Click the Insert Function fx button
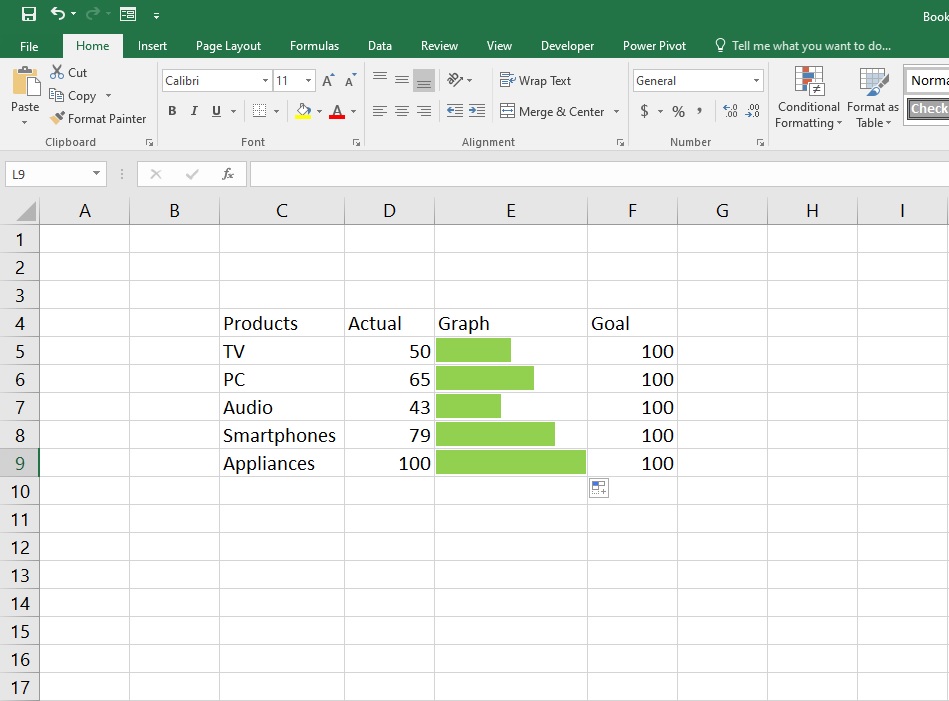 click(x=227, y=173)
